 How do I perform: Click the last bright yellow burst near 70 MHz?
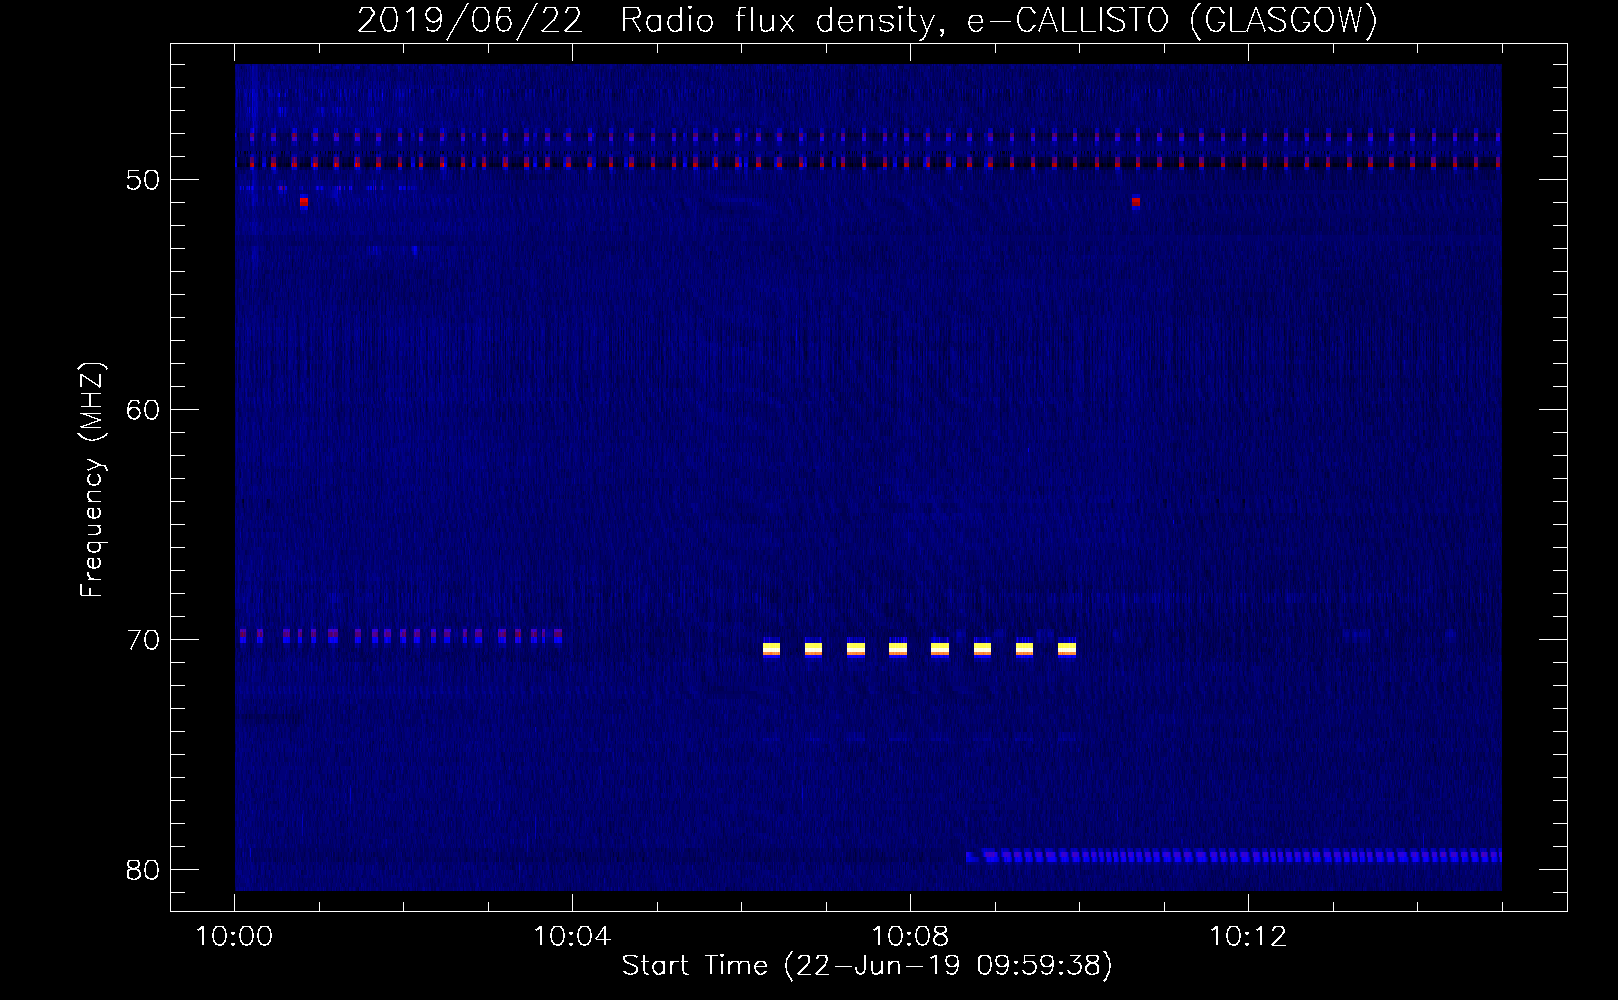coord(1067,649)
